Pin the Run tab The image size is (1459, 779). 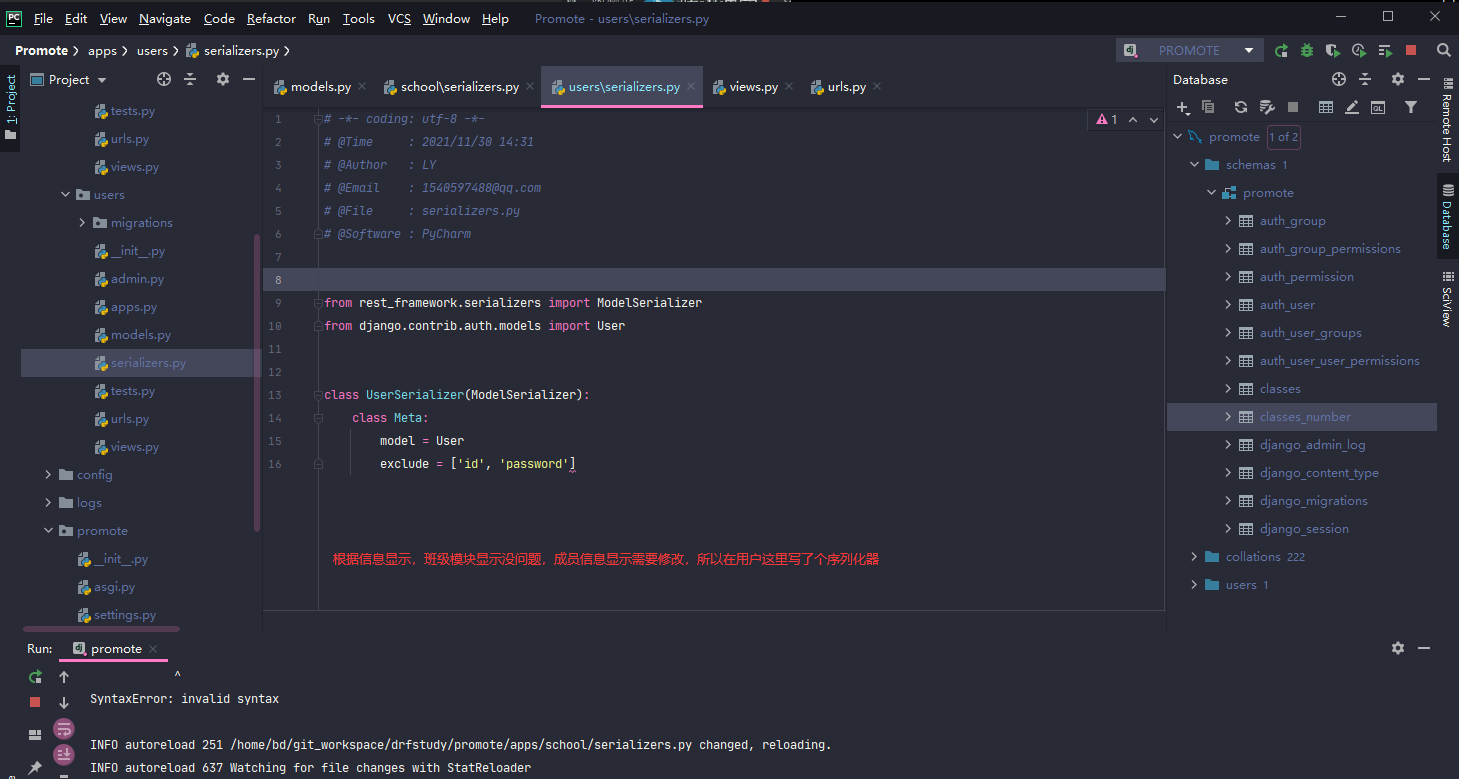click(35, 768)
